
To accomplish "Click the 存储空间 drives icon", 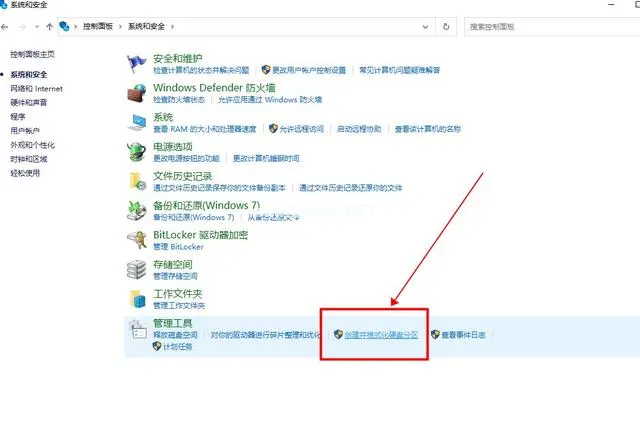I will 137,269.
